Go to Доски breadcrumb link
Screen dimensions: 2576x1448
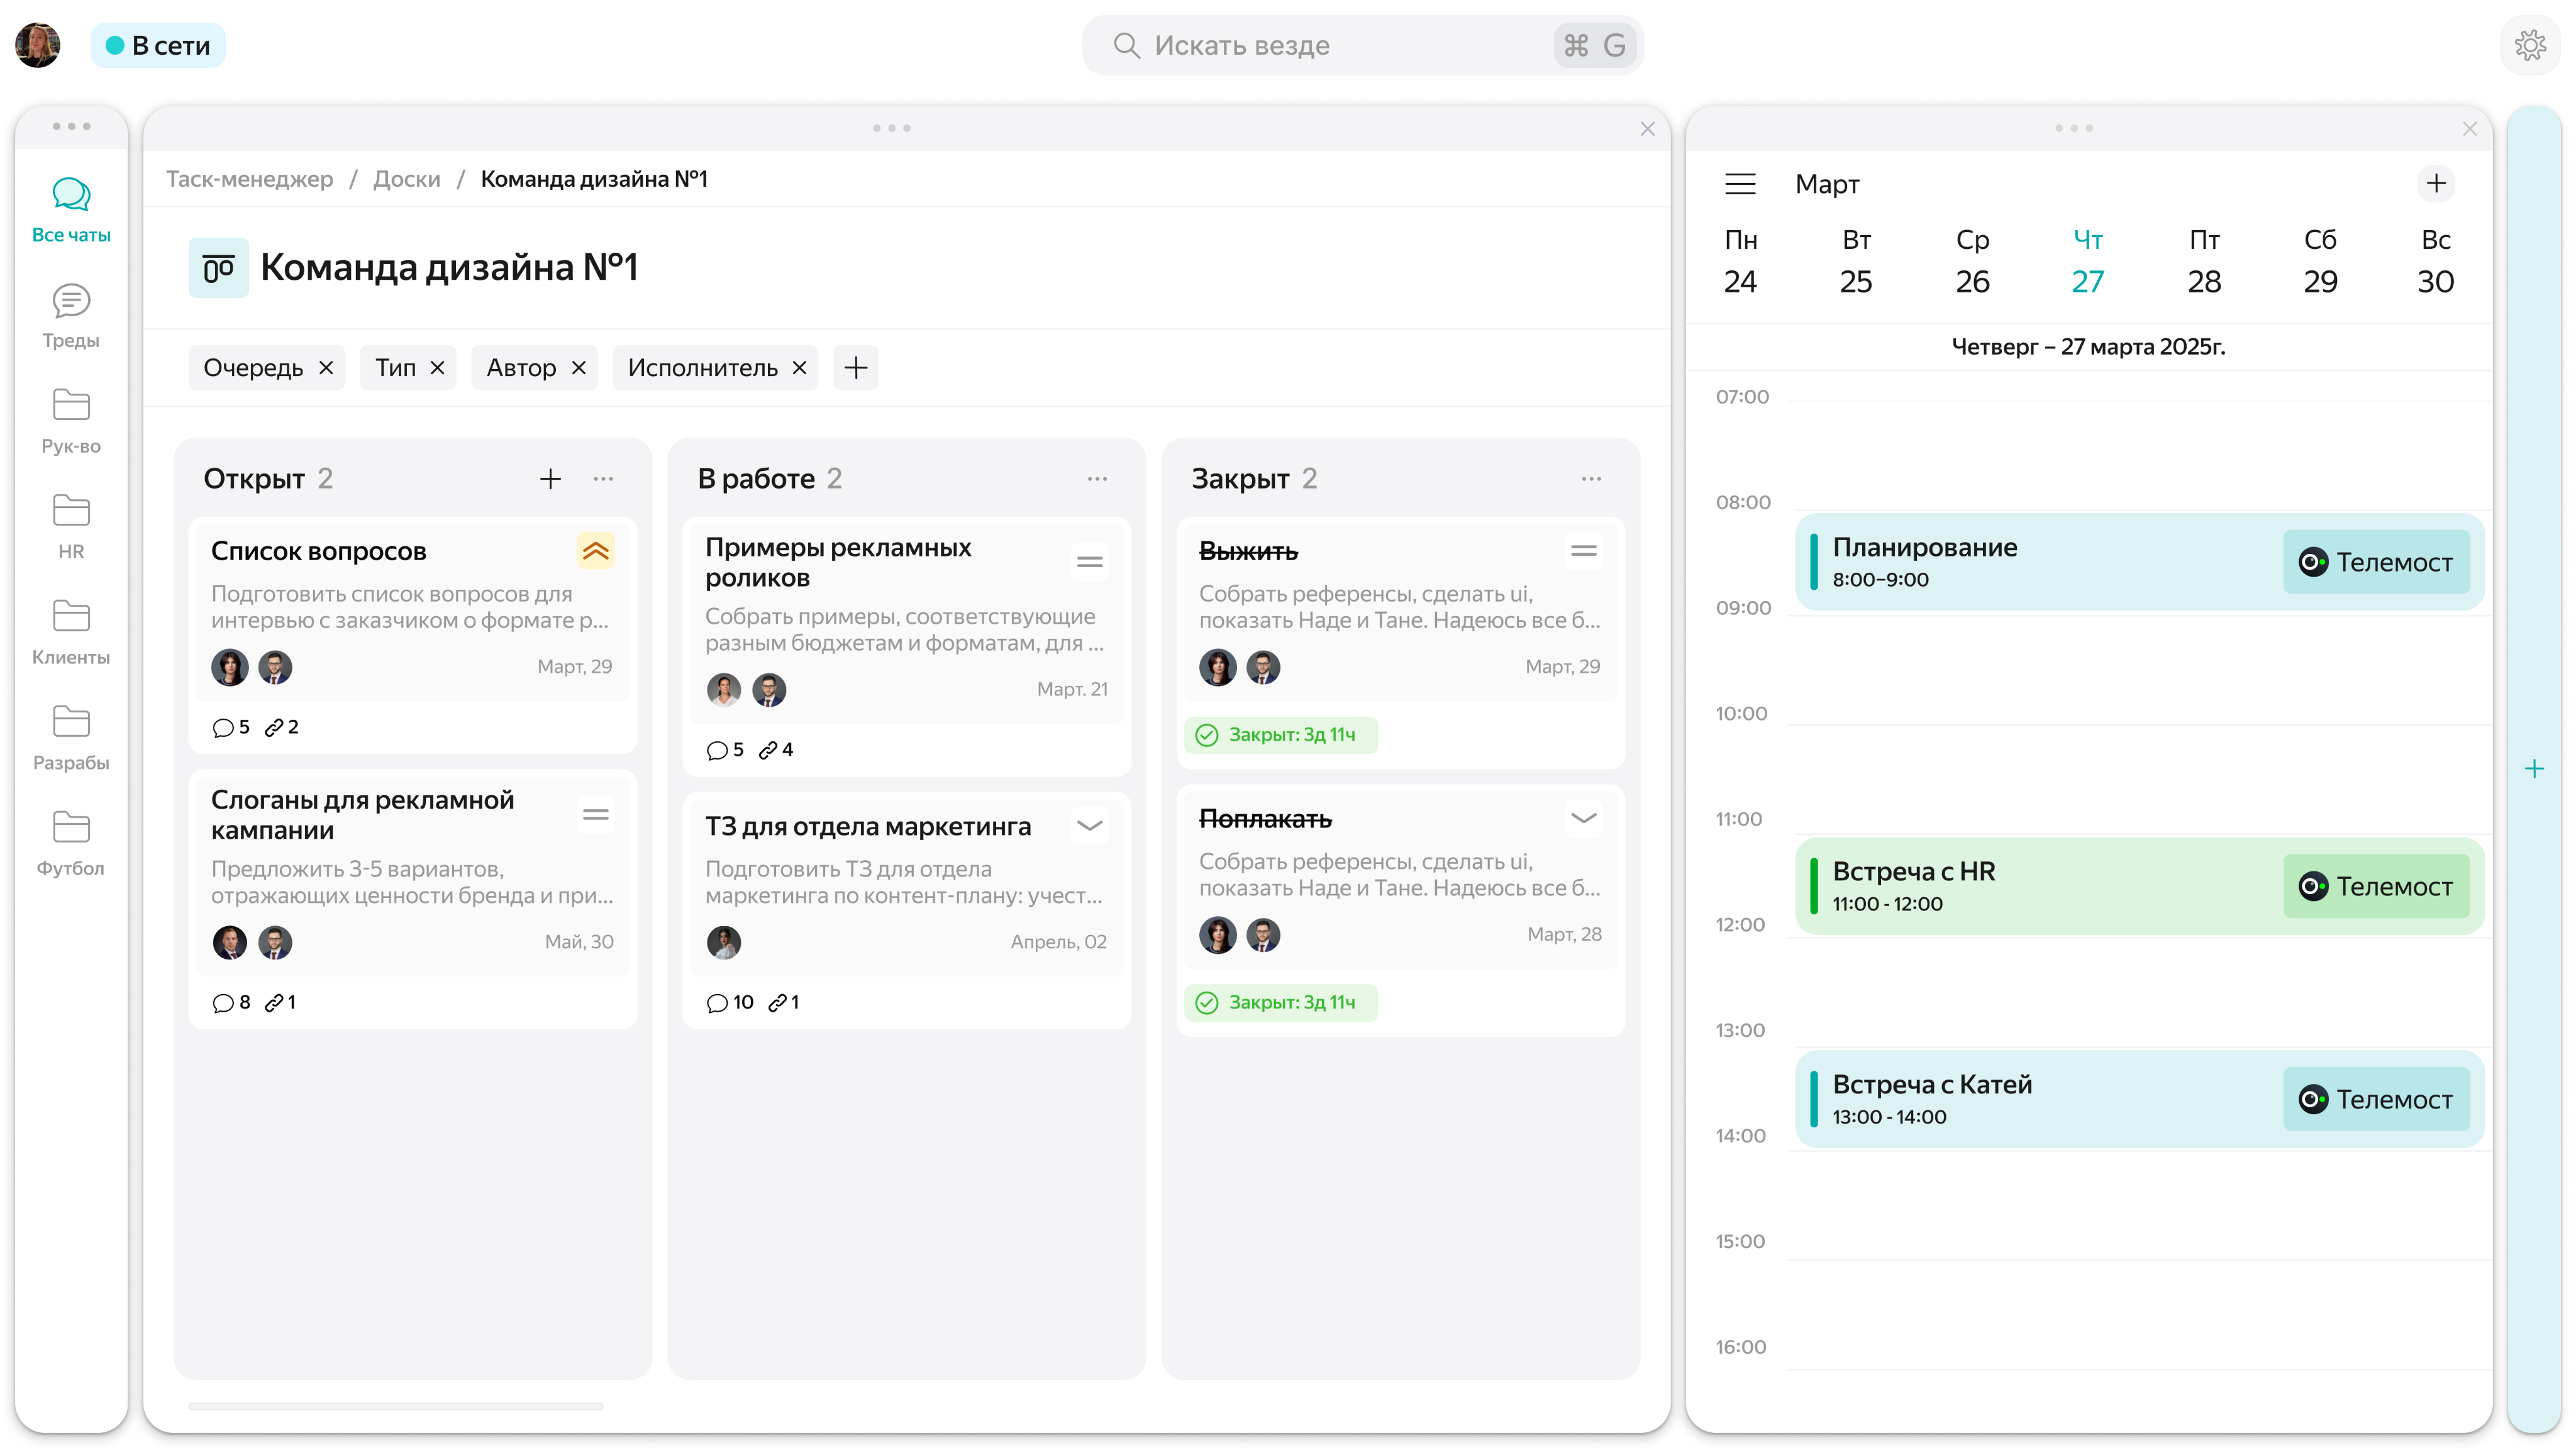point(406,179)
